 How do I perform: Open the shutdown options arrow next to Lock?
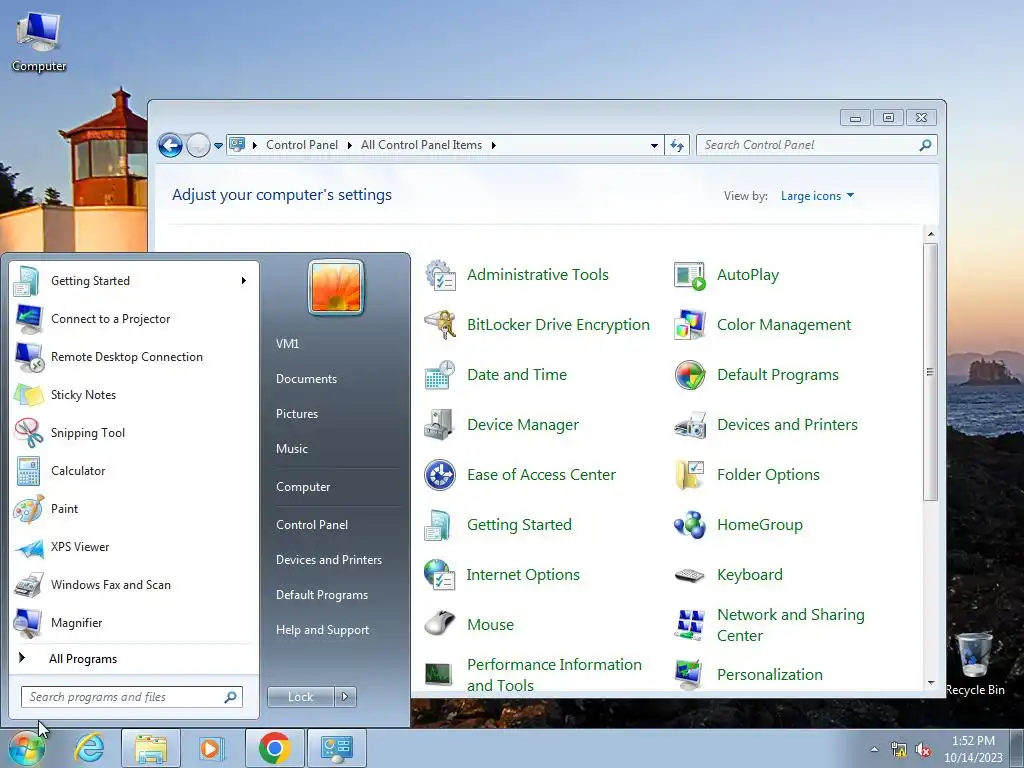click(345, 697)
